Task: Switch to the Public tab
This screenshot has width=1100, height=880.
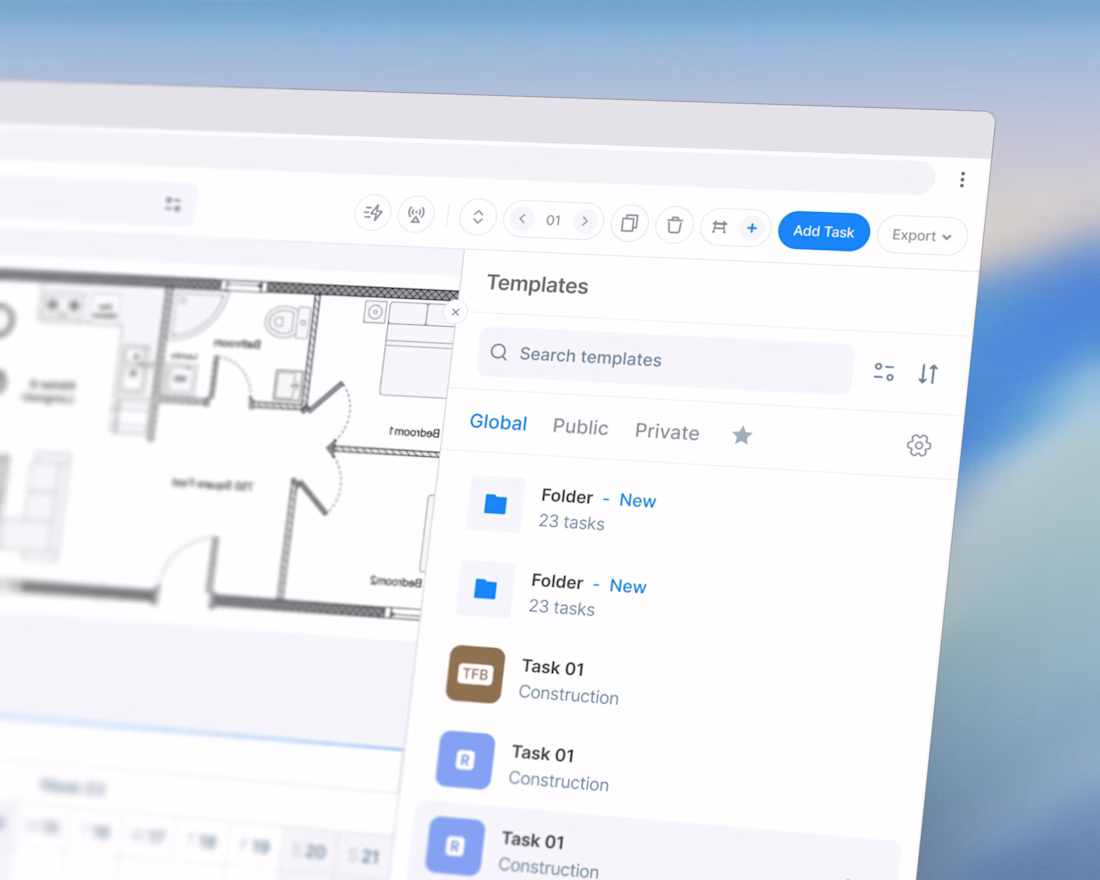Action: [580, 427]
